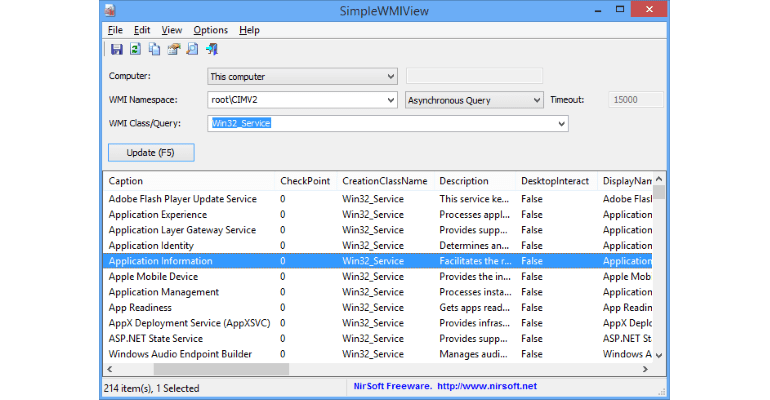Click the Exit toolbar icon
770x400 pixels.
tap(211, 49)
